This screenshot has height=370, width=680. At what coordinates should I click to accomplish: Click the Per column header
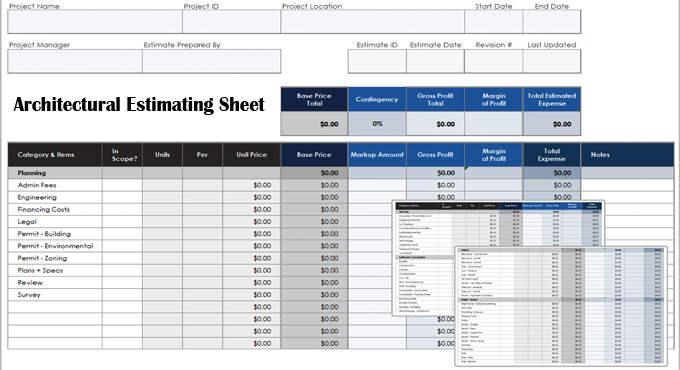[x=203, y=155]
